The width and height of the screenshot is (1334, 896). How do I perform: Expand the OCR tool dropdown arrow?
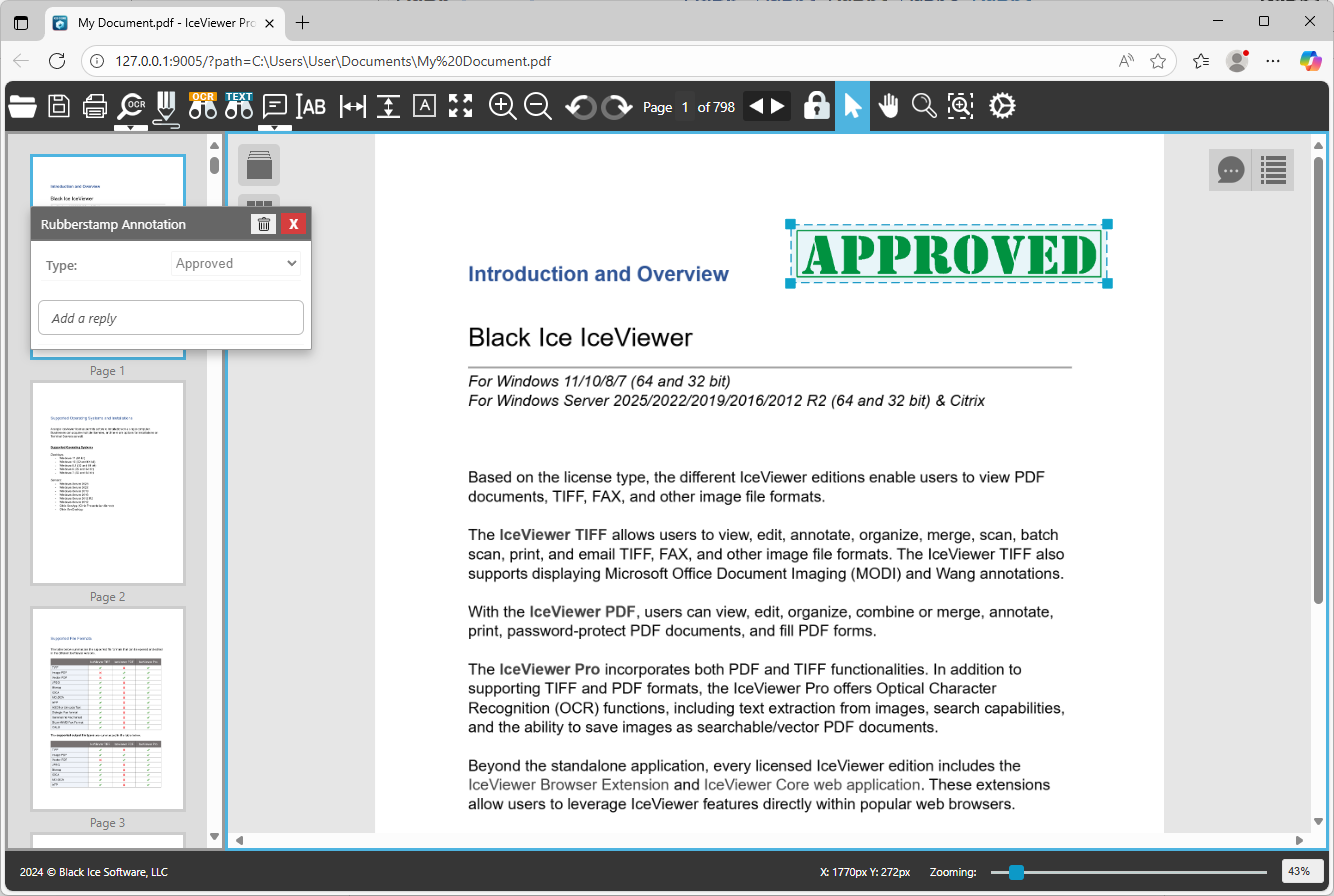(131, 127)
